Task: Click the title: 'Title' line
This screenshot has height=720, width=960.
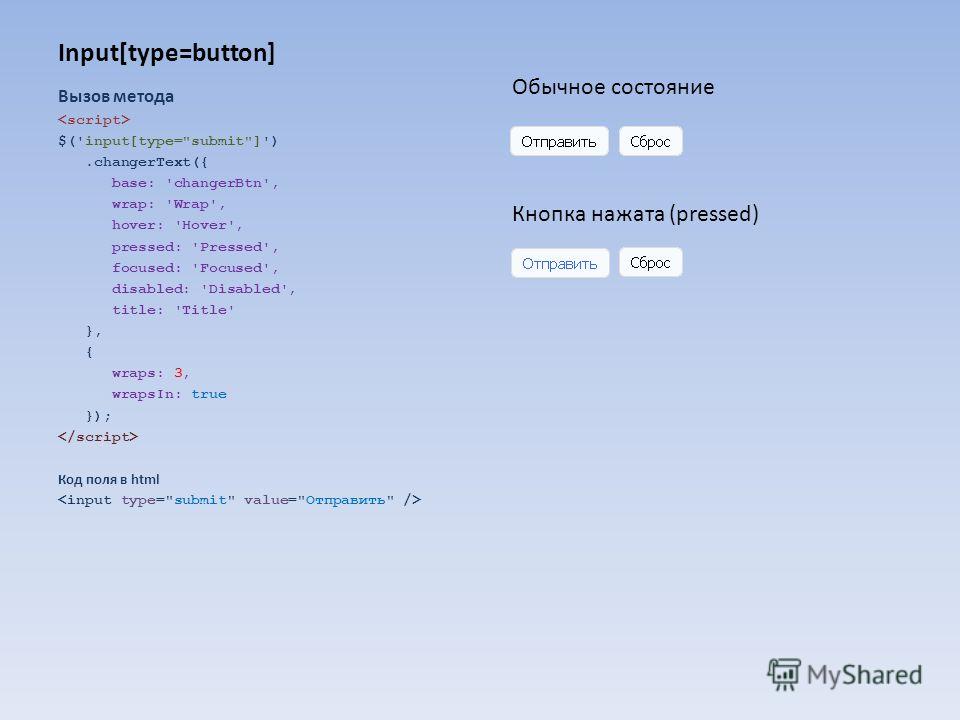Action: point(173,310)
